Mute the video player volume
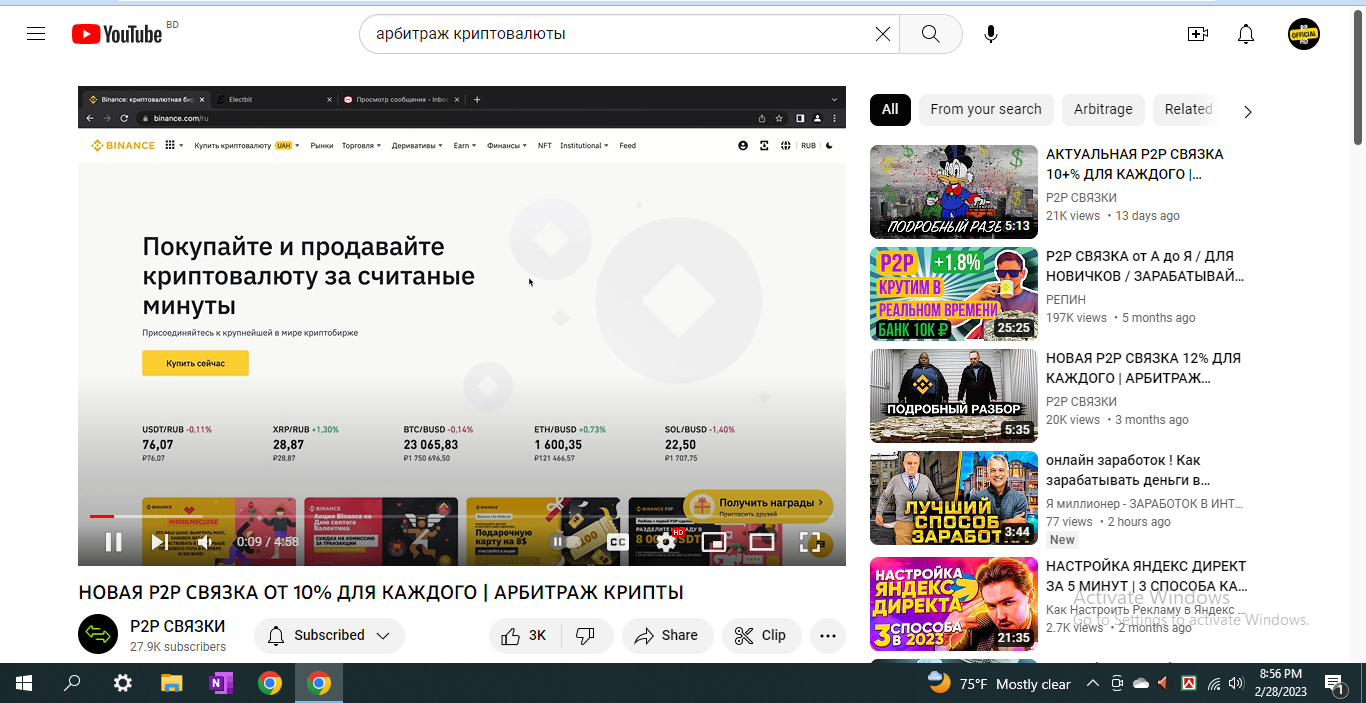 205,542
